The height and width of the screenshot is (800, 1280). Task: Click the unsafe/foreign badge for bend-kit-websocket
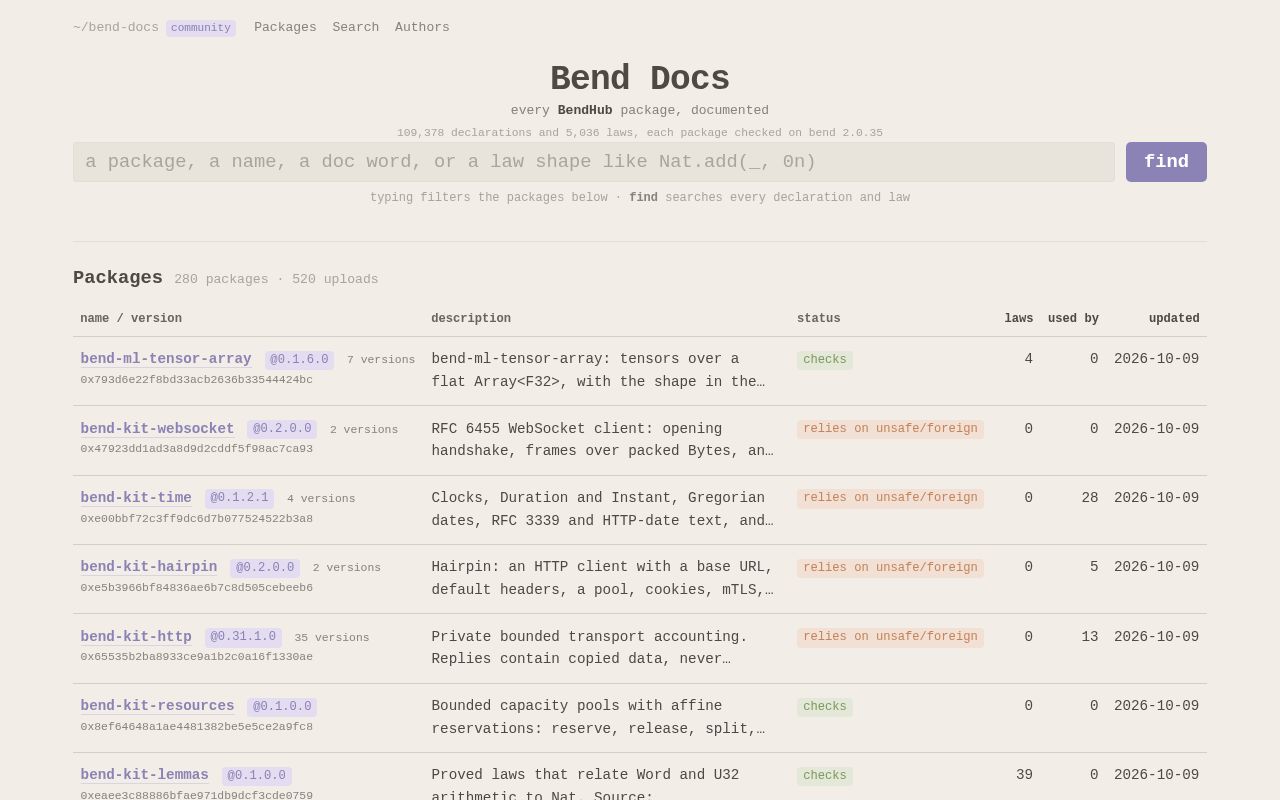[890, 429]
